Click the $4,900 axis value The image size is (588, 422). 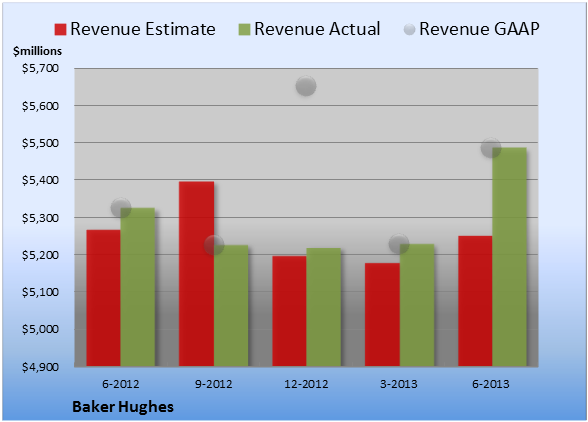pos(40,366)
